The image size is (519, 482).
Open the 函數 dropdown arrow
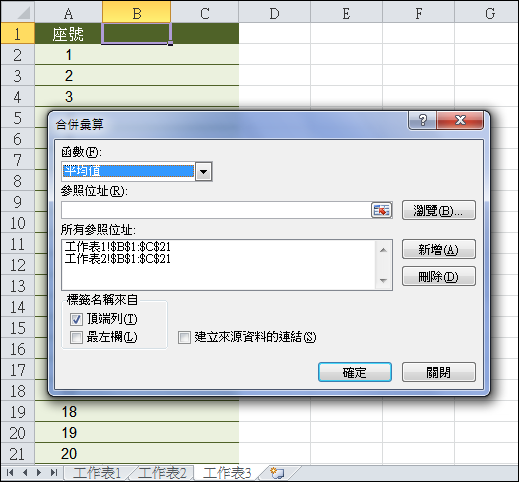[203, 172]
